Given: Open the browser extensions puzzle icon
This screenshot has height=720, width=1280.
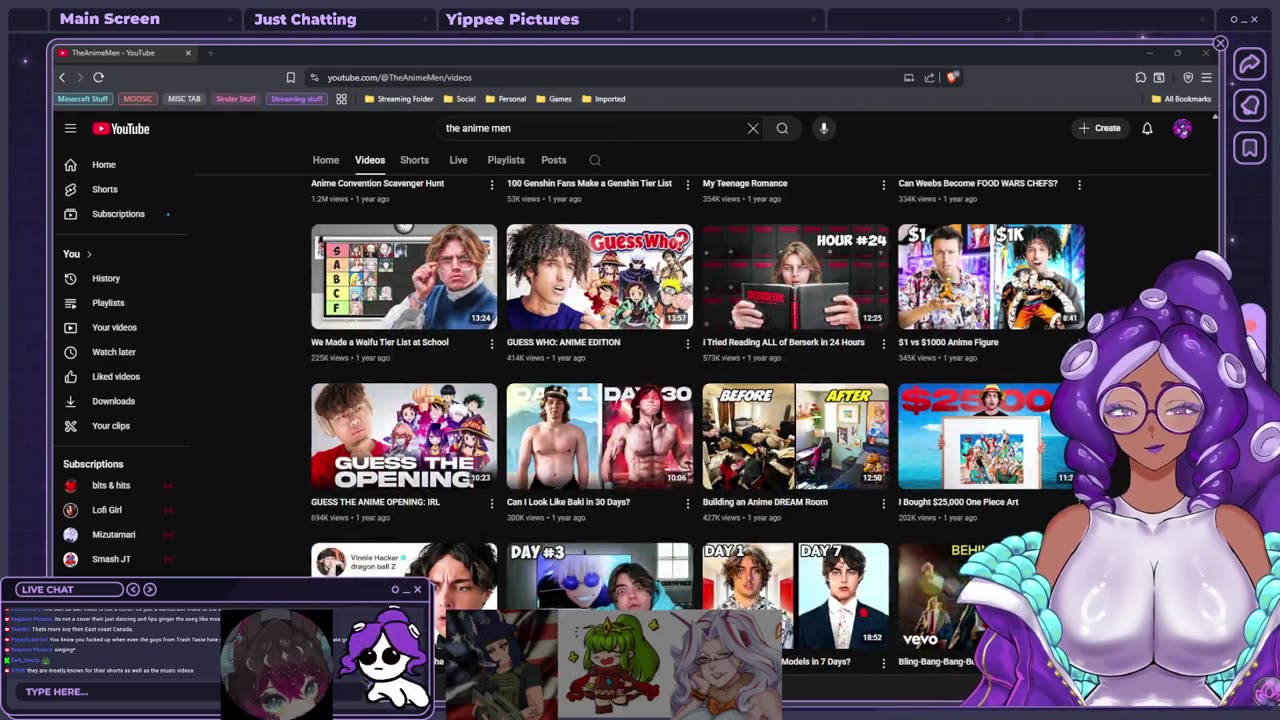Looking at the screenshot, I should click(x=1140, y=77).
